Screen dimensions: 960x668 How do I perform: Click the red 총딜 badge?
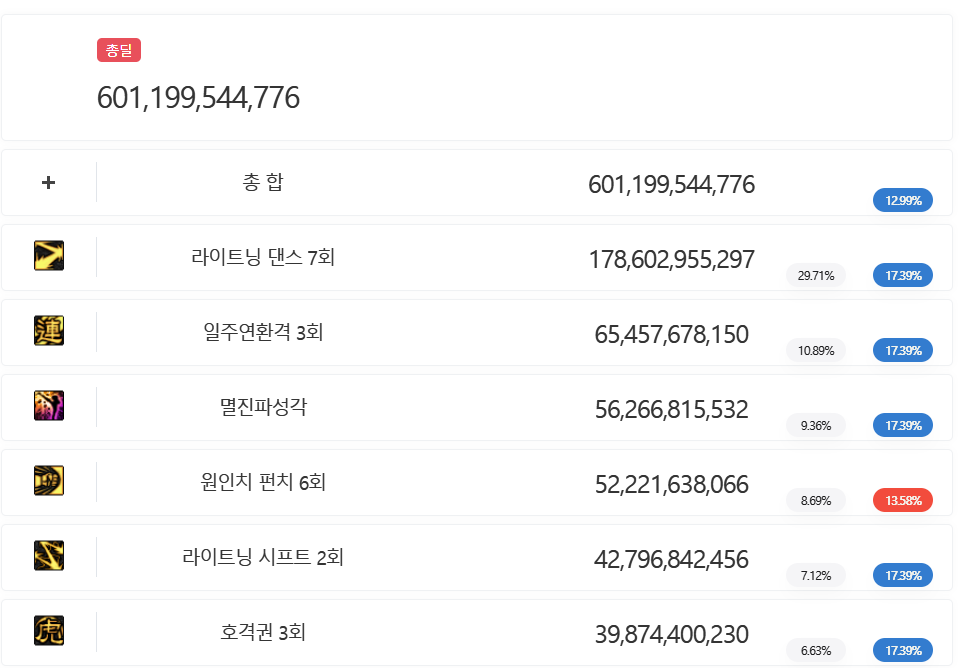pos(119,50)
